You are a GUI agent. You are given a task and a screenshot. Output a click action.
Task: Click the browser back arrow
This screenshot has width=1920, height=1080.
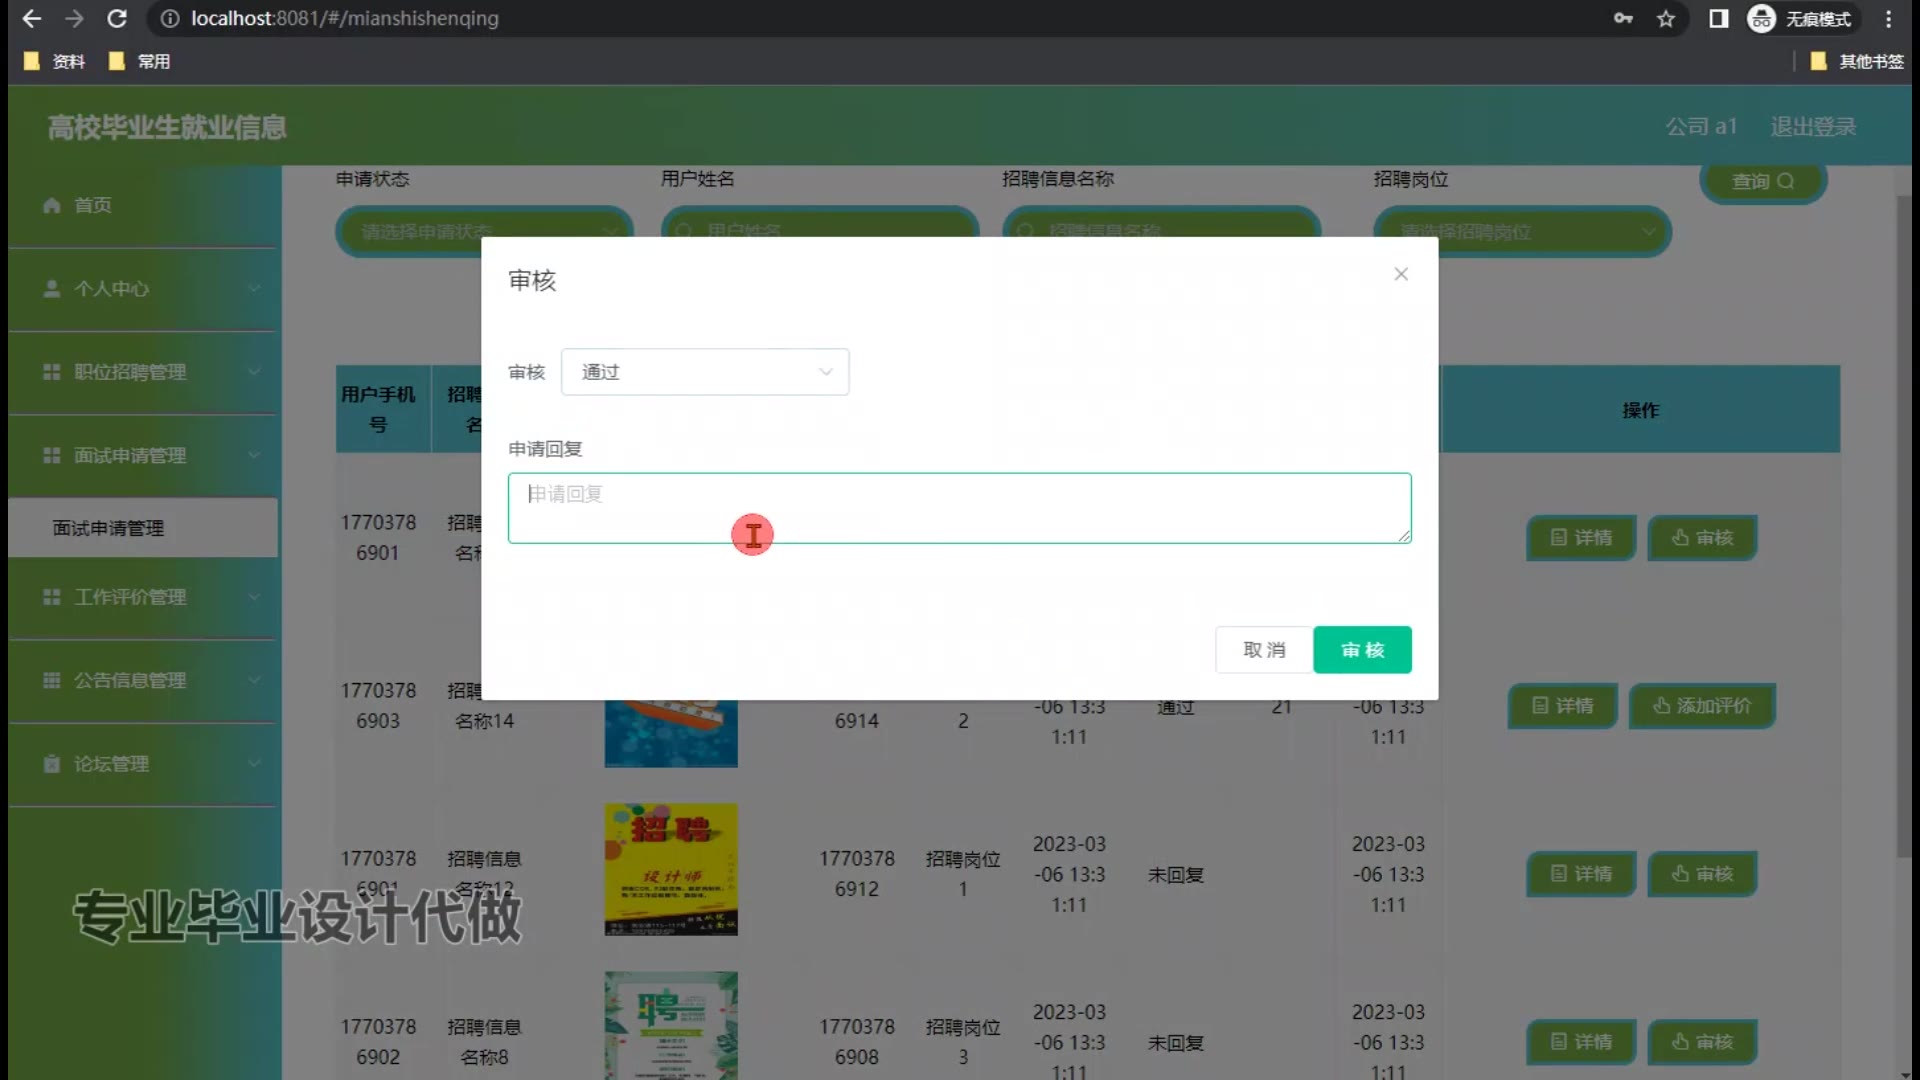click(31, 18)
